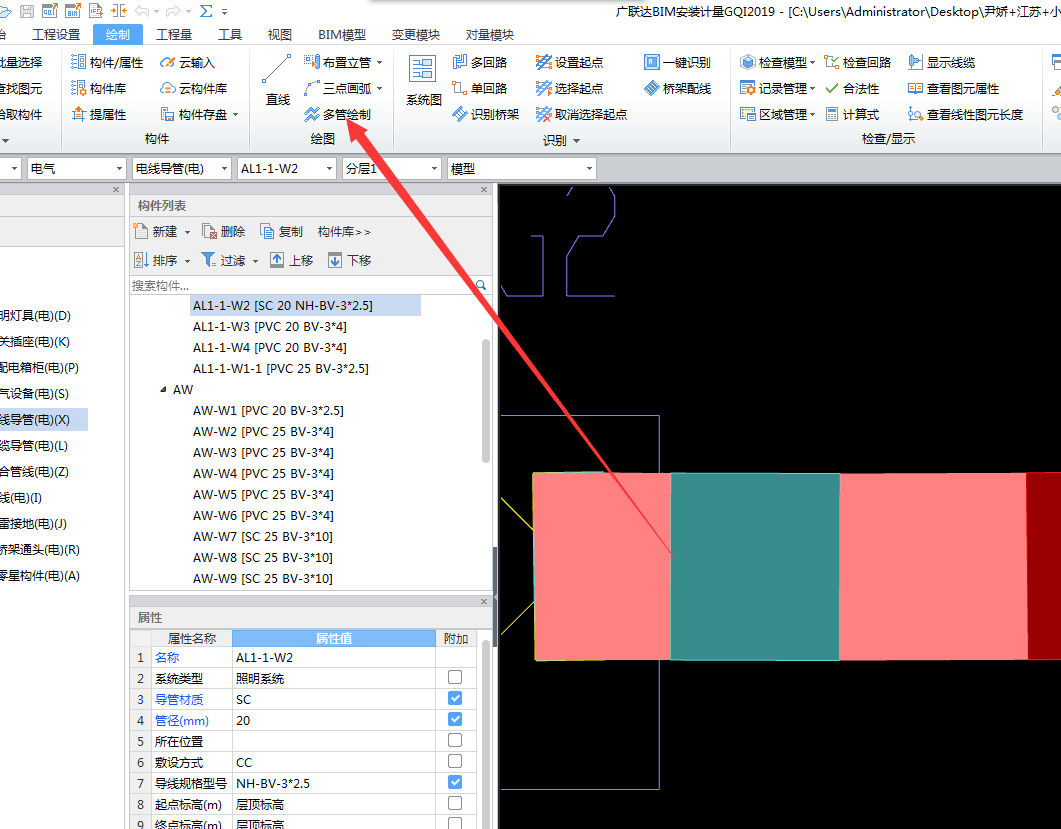
Task: Click 复制 in component list
Action: pyautogui.click(x=281, y=231)
